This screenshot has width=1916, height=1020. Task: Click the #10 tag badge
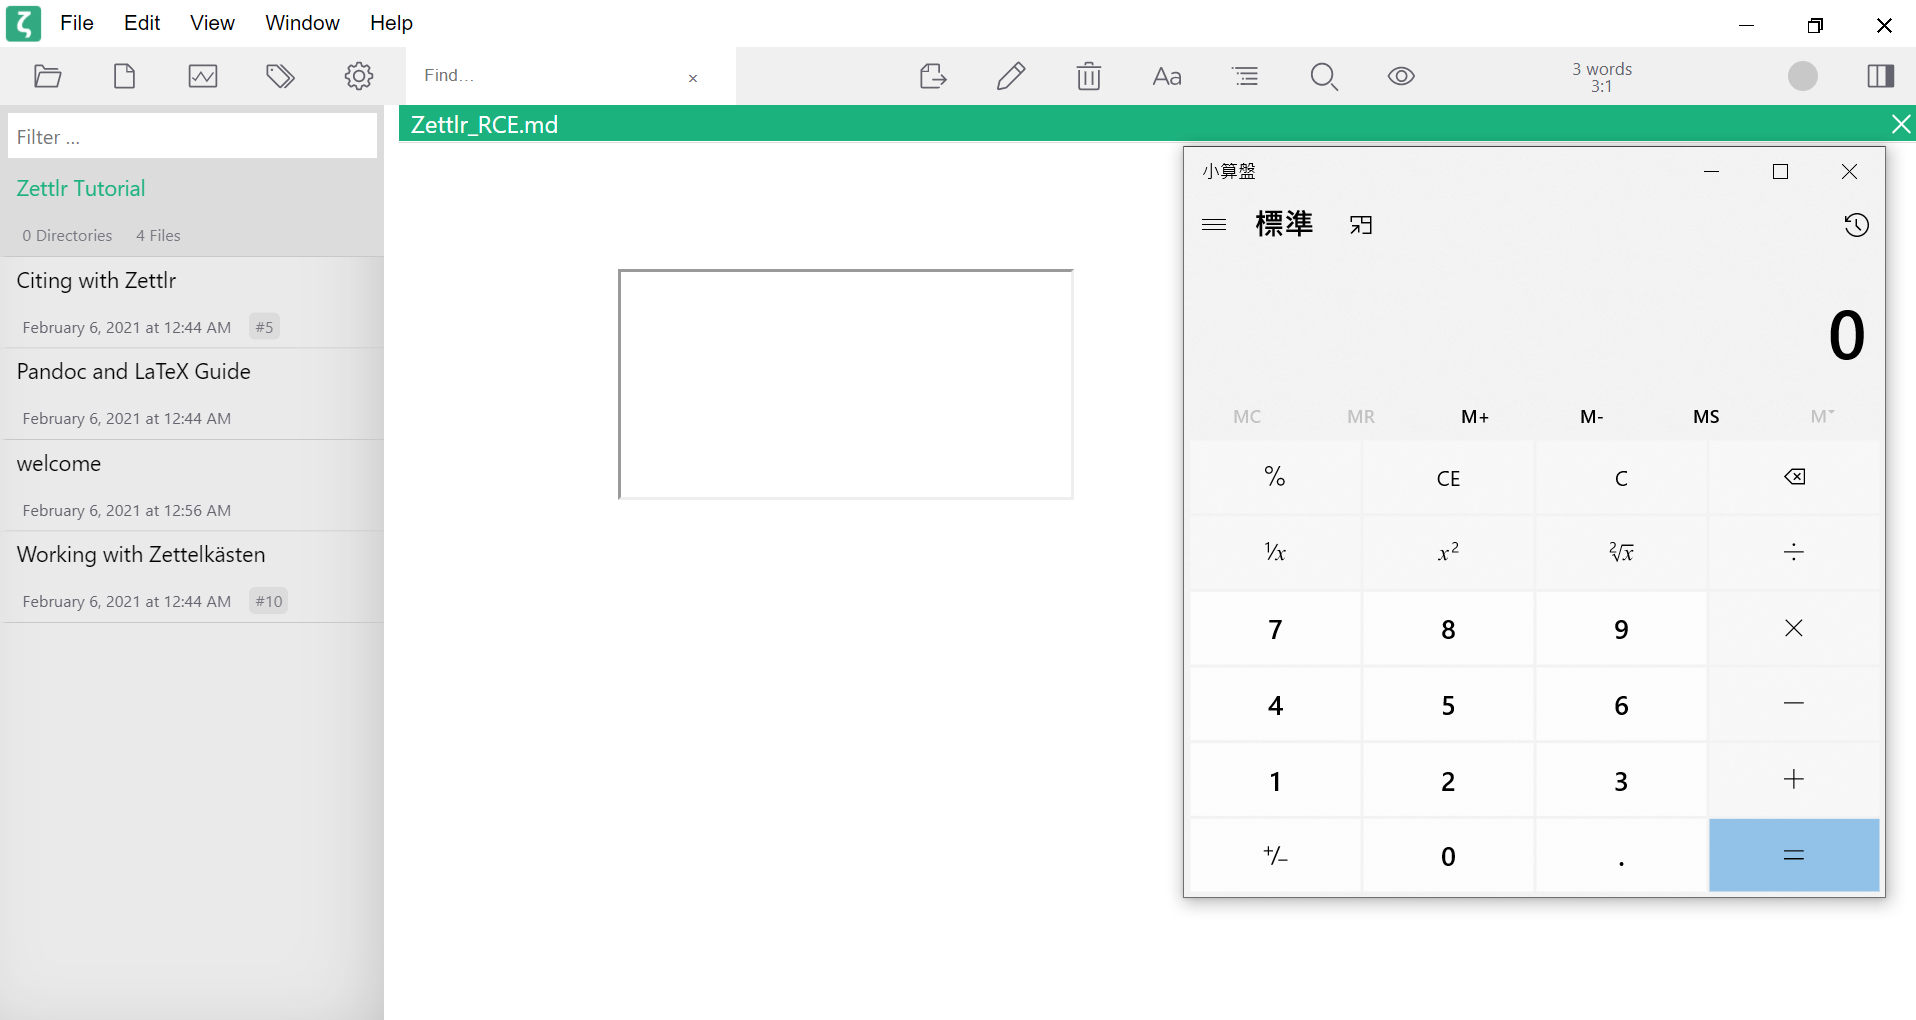pyautogui.click(x=268, y=601)
